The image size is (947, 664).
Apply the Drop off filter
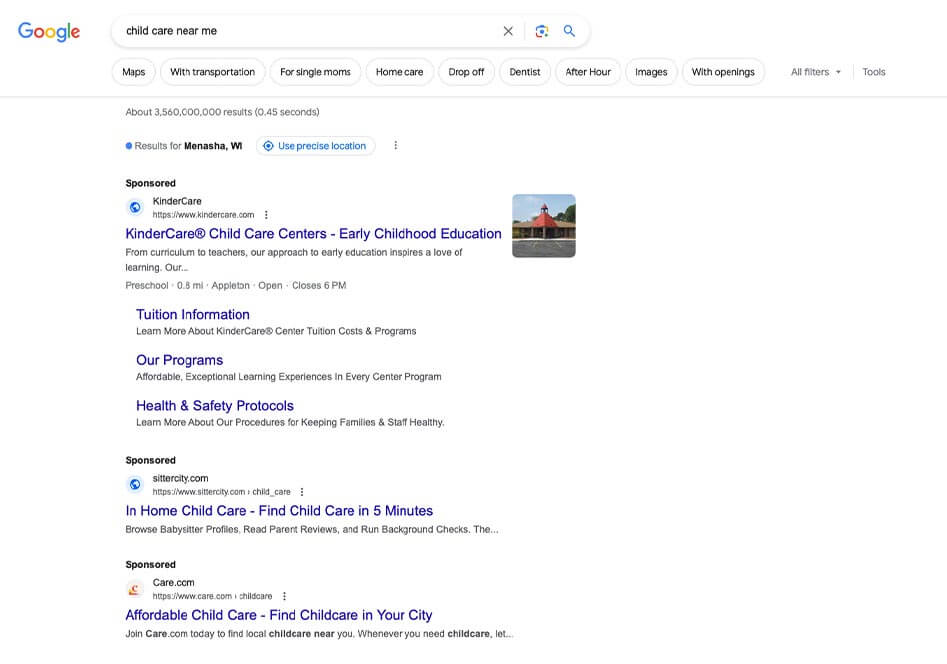pyautogui.click(x=466, y=72)
